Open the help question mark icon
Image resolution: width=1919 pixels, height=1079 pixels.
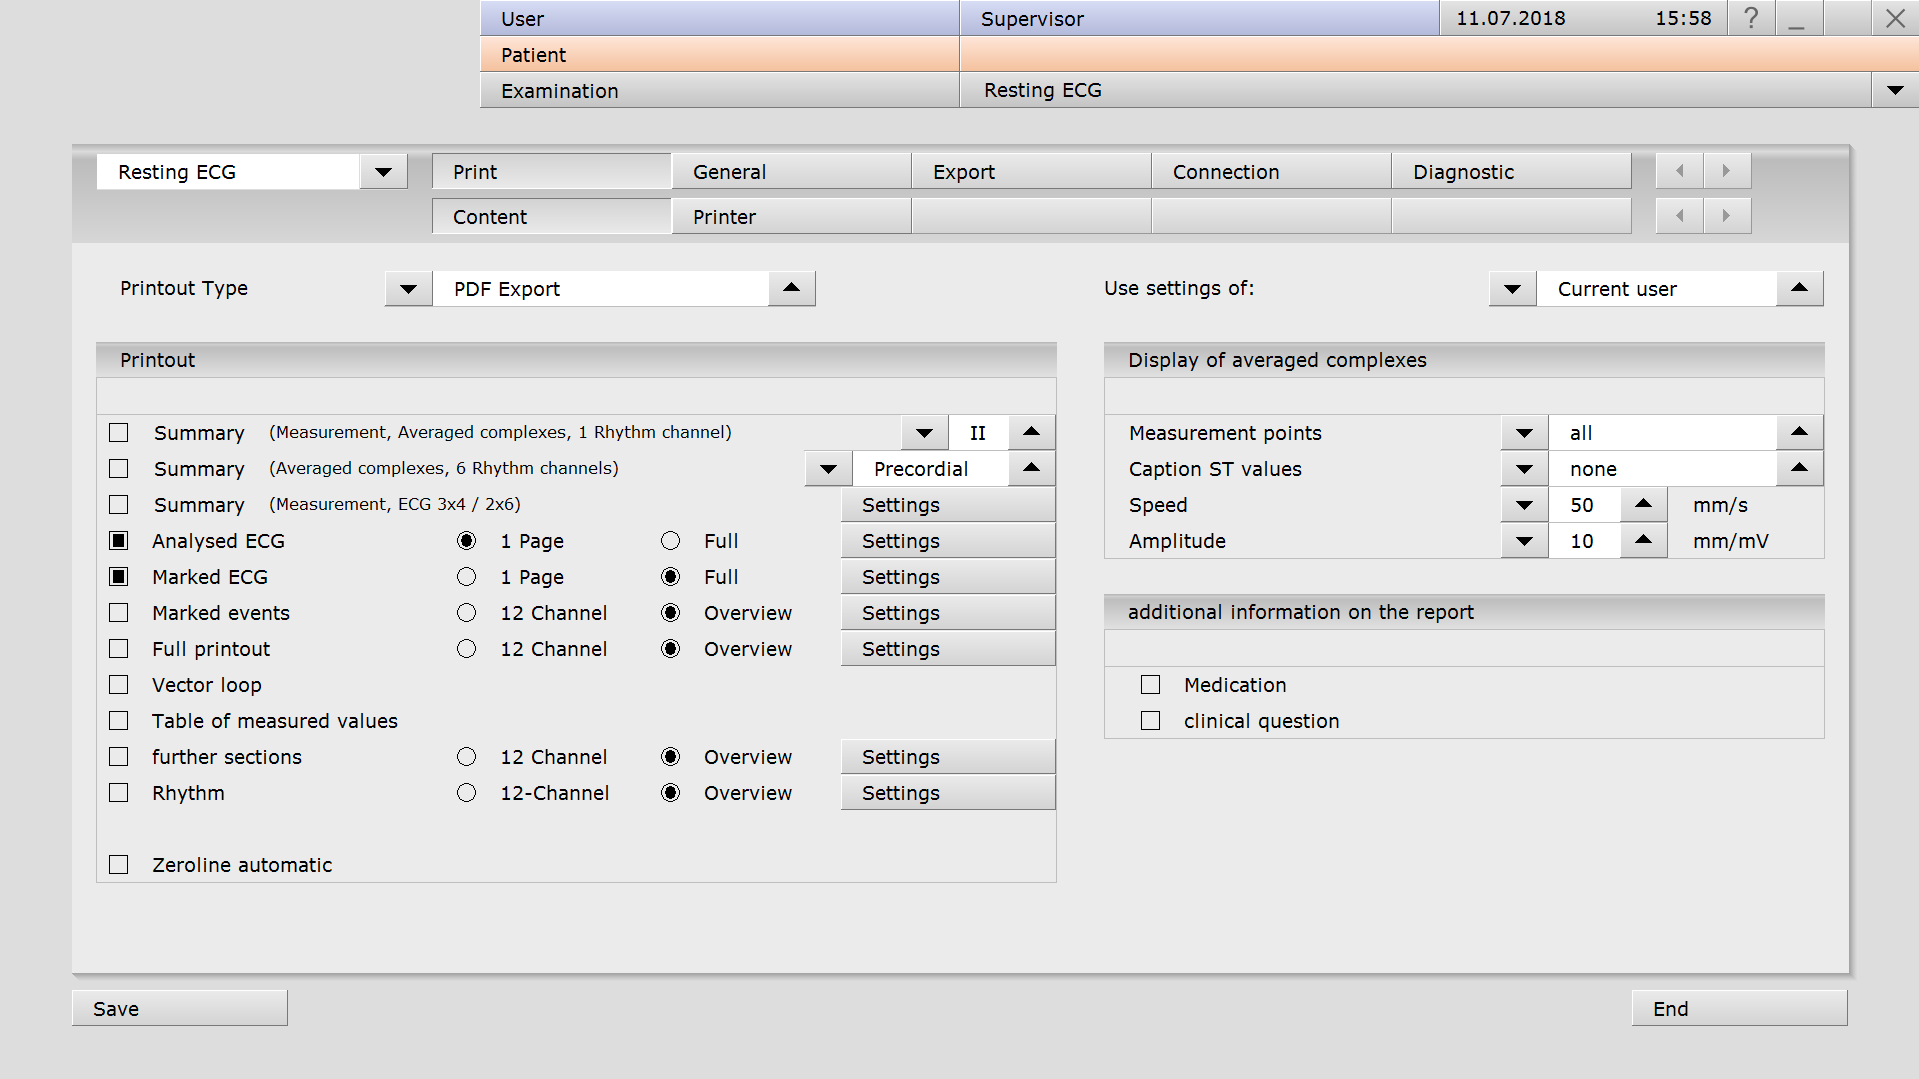(x=1751, y=18)
